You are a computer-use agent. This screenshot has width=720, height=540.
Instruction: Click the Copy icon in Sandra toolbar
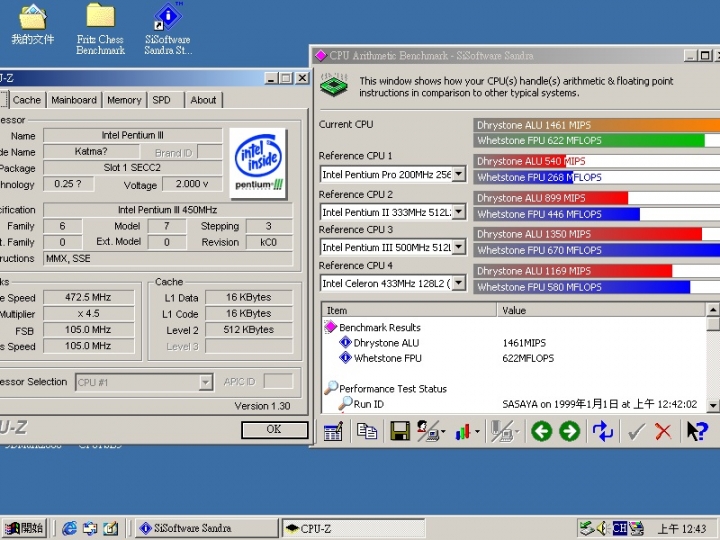[x=366, y=431]
